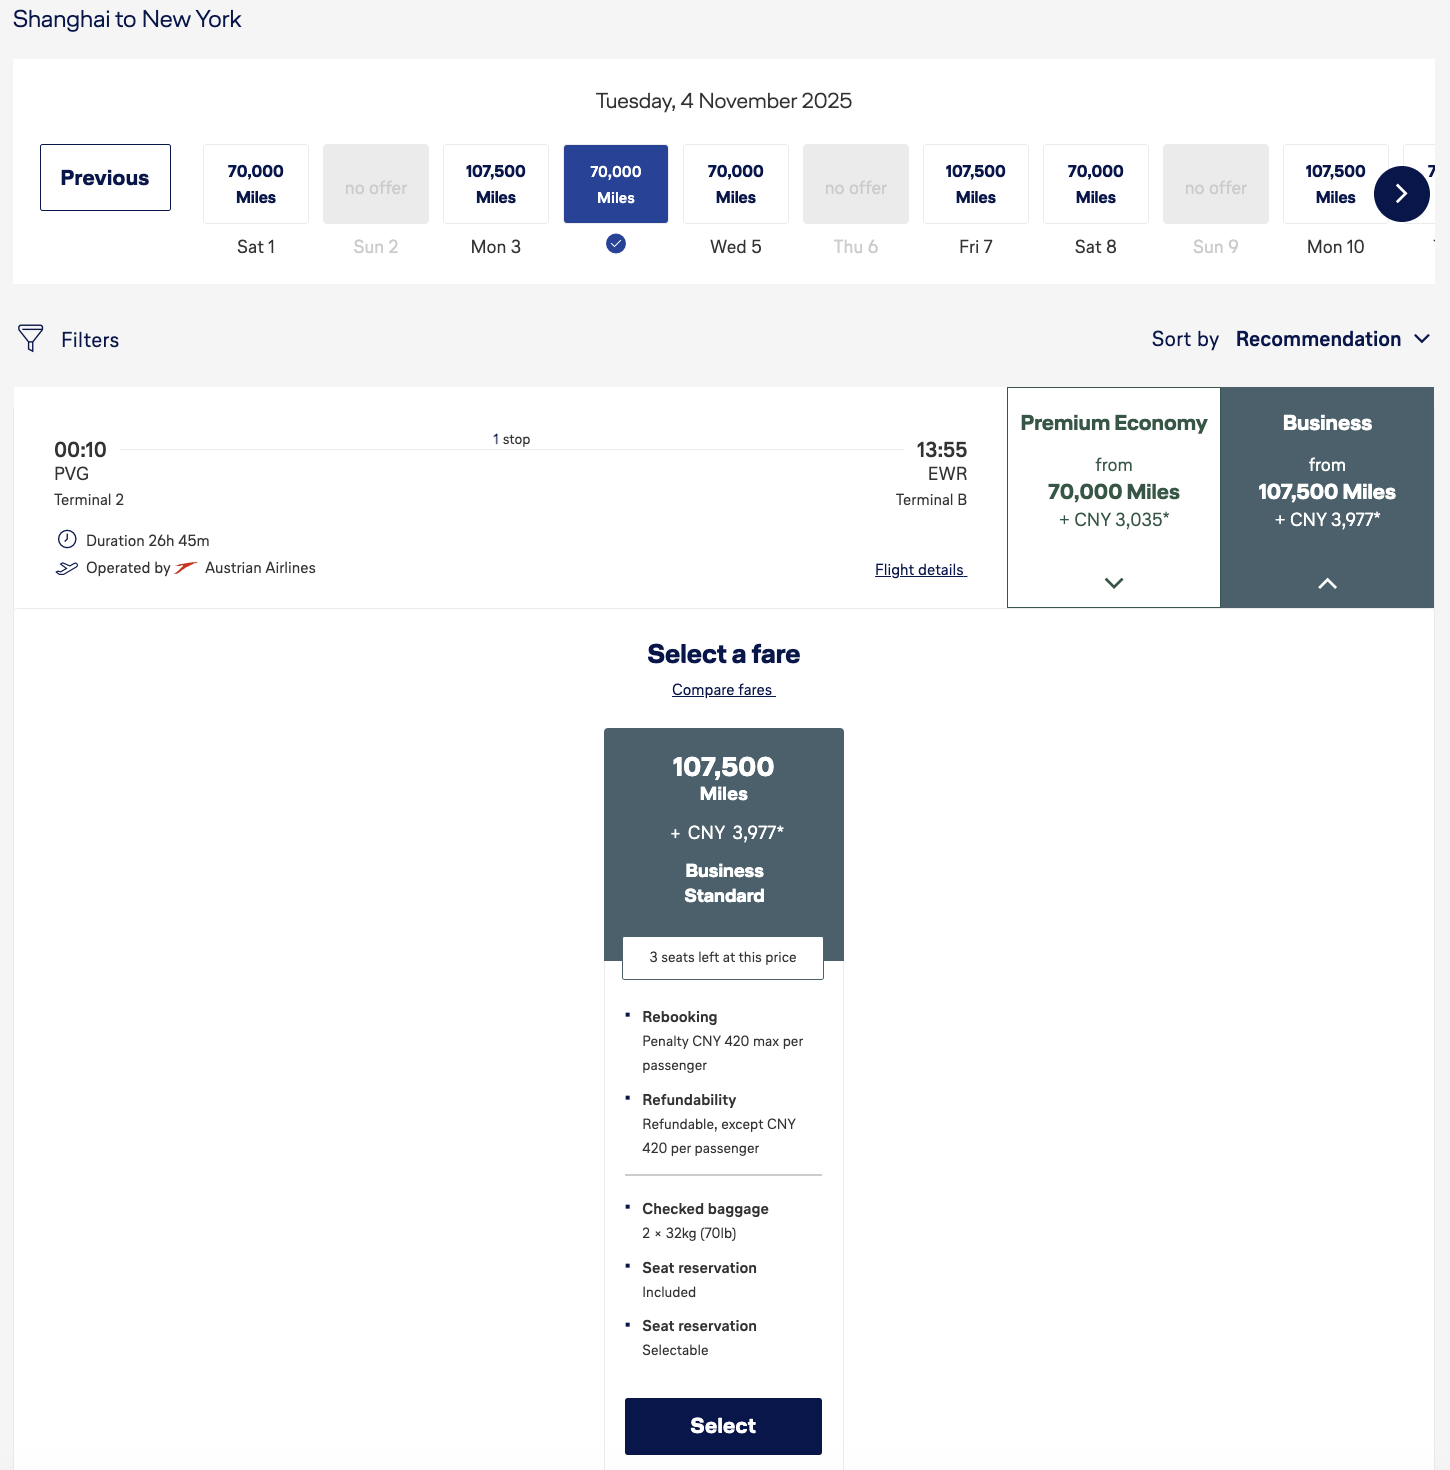
Task: Select Sat 8 date with 70,000 Miles
Action: [x=1096, y=184]
